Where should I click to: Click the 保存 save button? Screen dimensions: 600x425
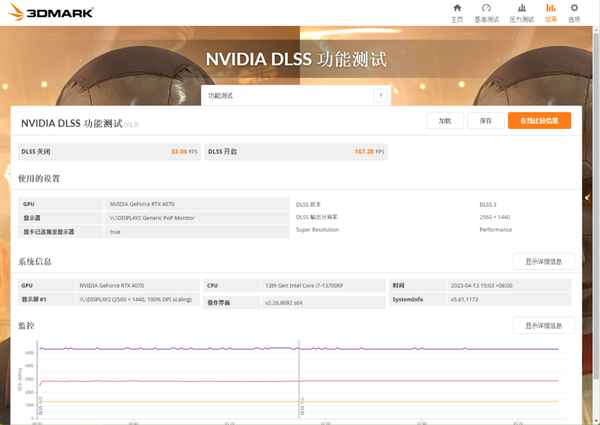tap(486, 120)
